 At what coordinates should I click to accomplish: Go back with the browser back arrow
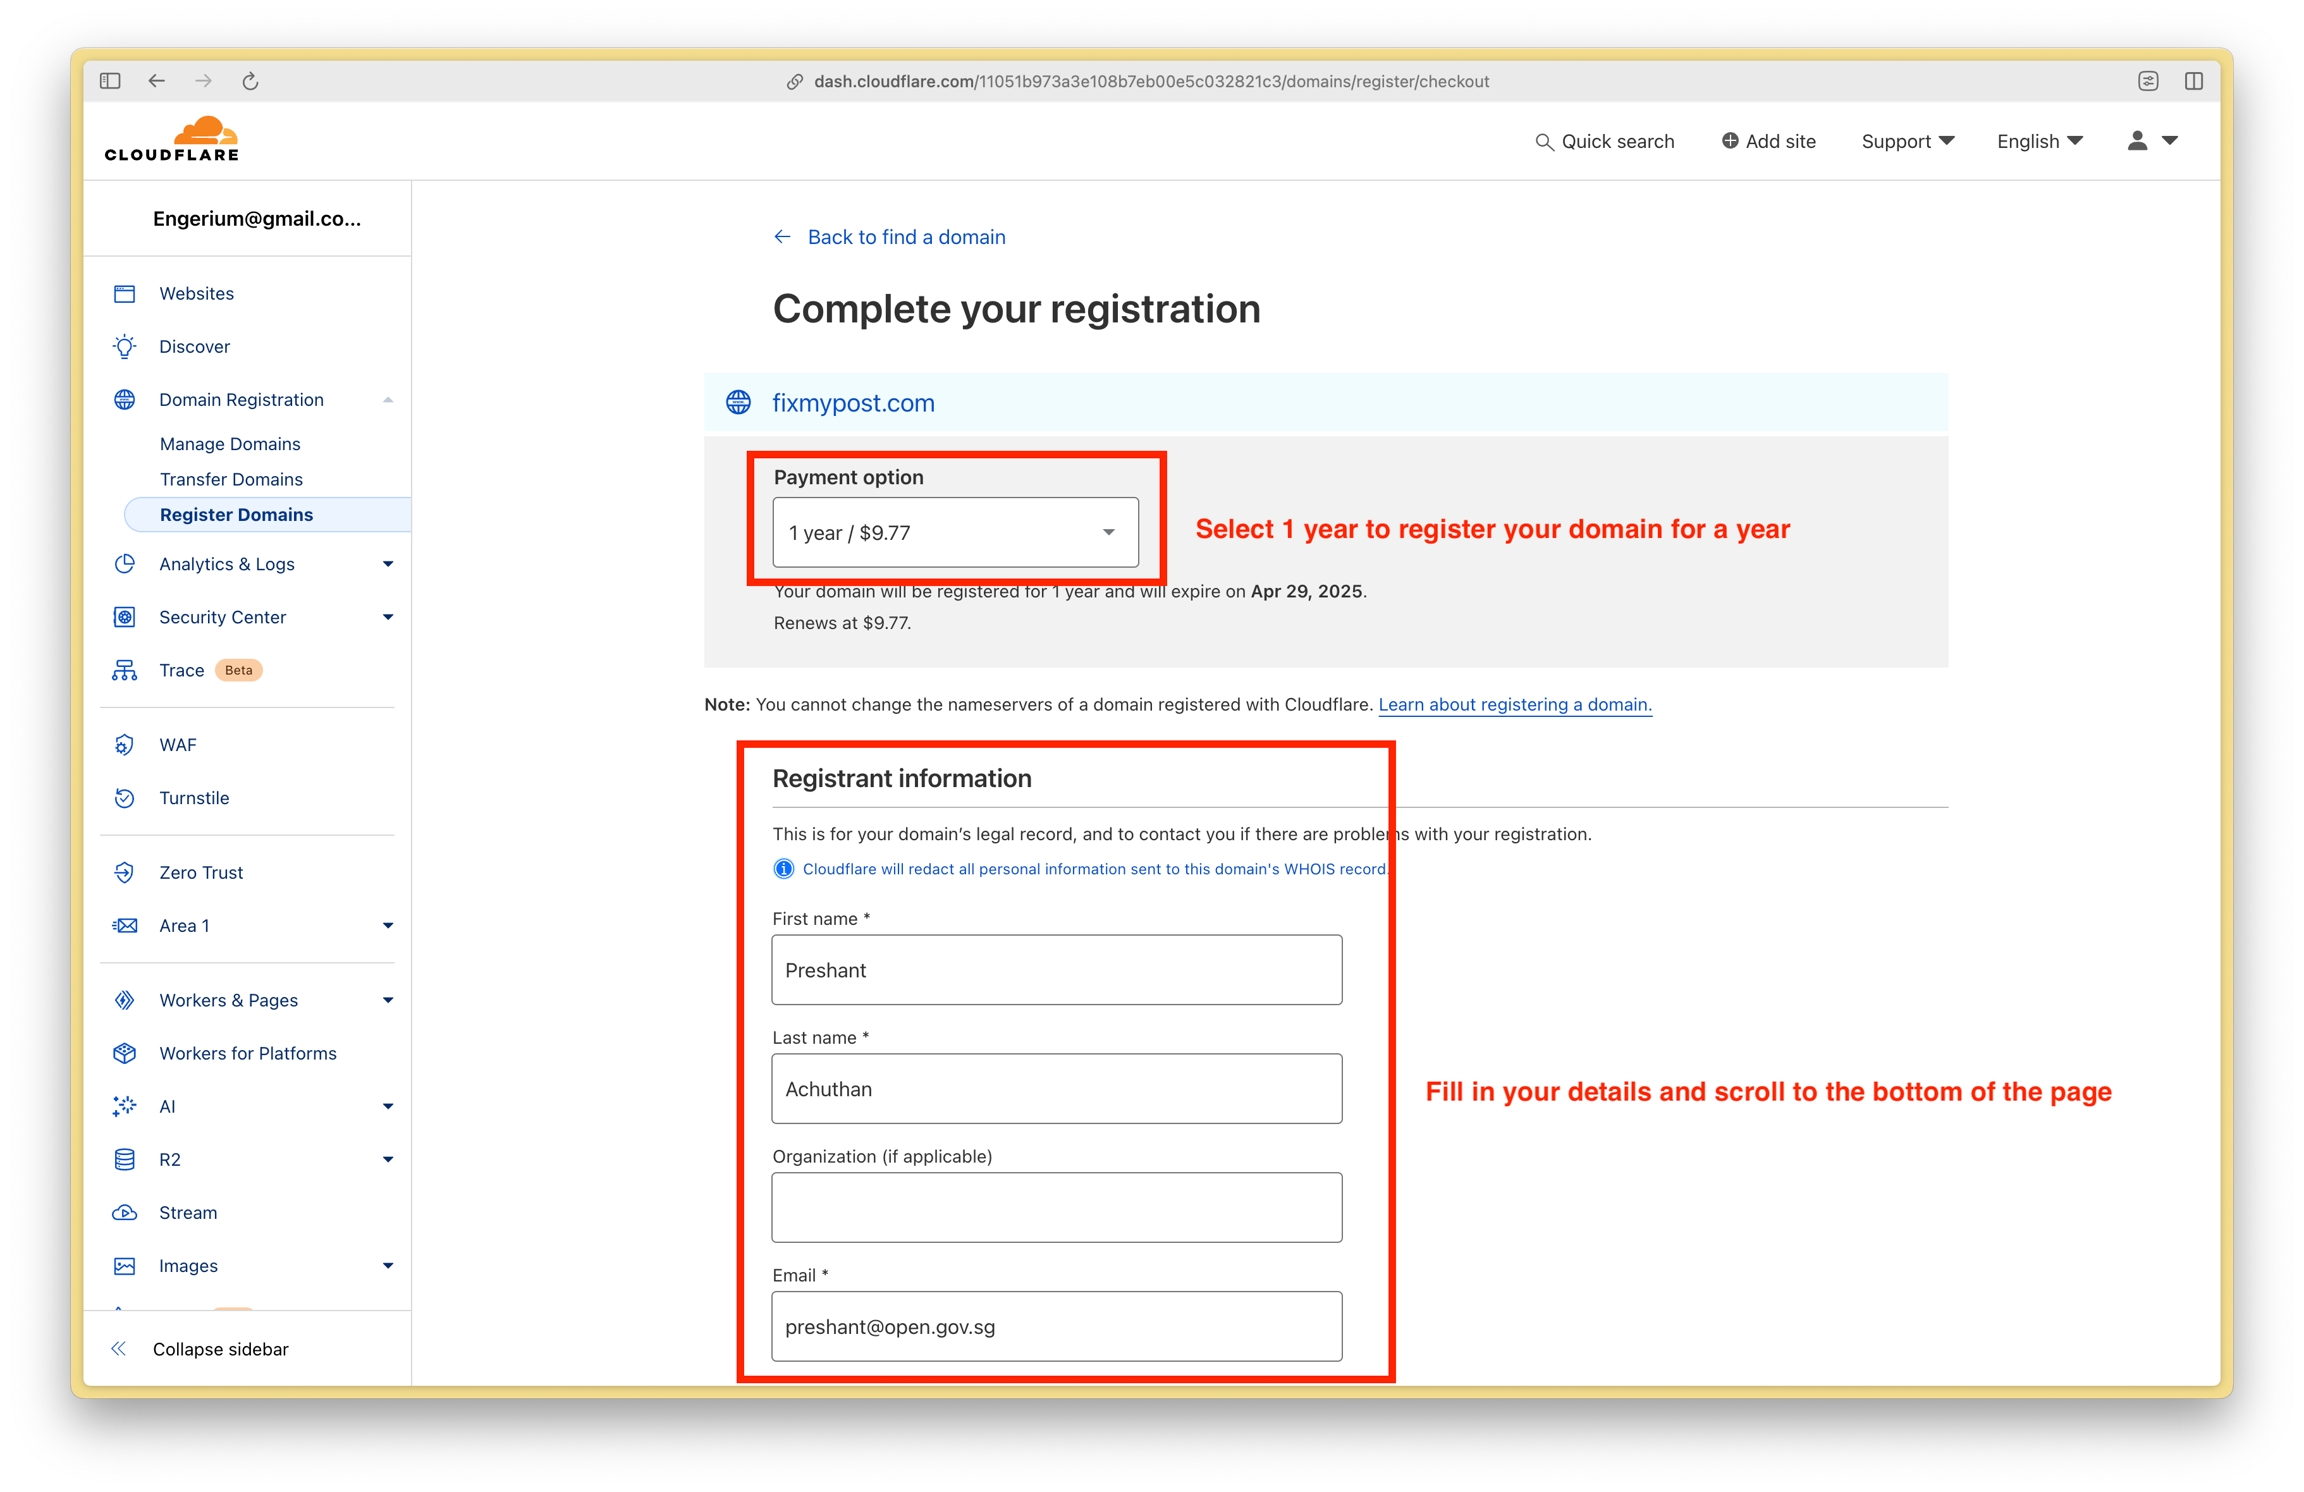tap(157, 81)
